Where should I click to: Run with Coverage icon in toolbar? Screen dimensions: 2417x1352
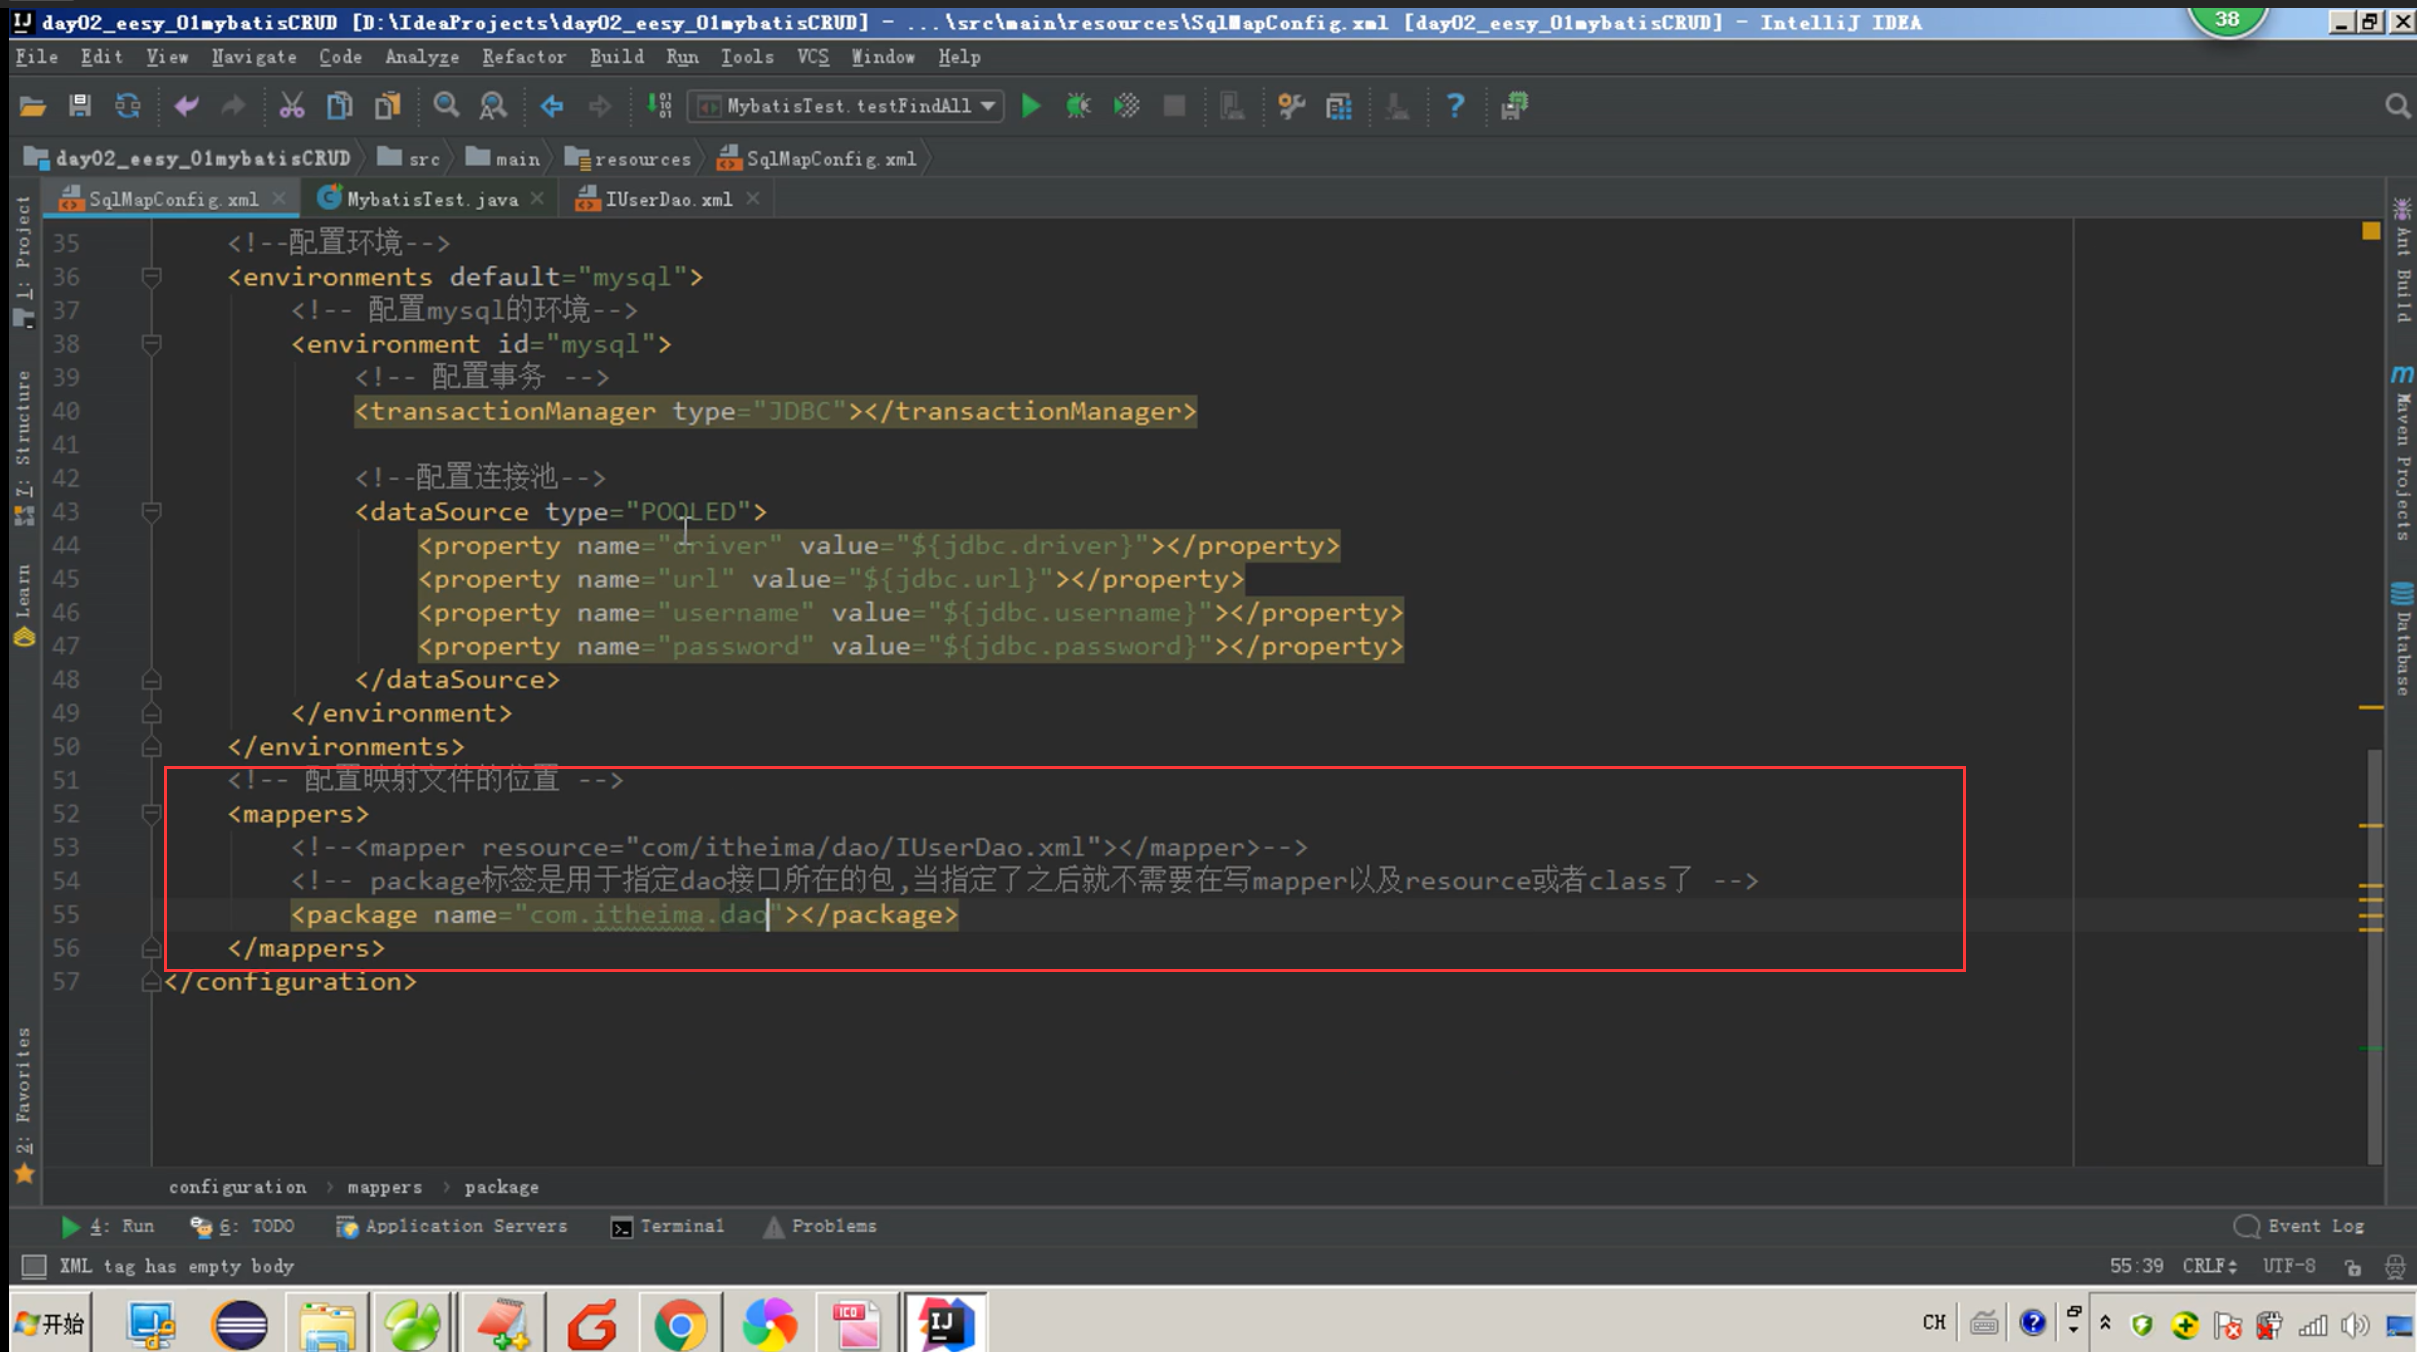[x=1126, y=106]
